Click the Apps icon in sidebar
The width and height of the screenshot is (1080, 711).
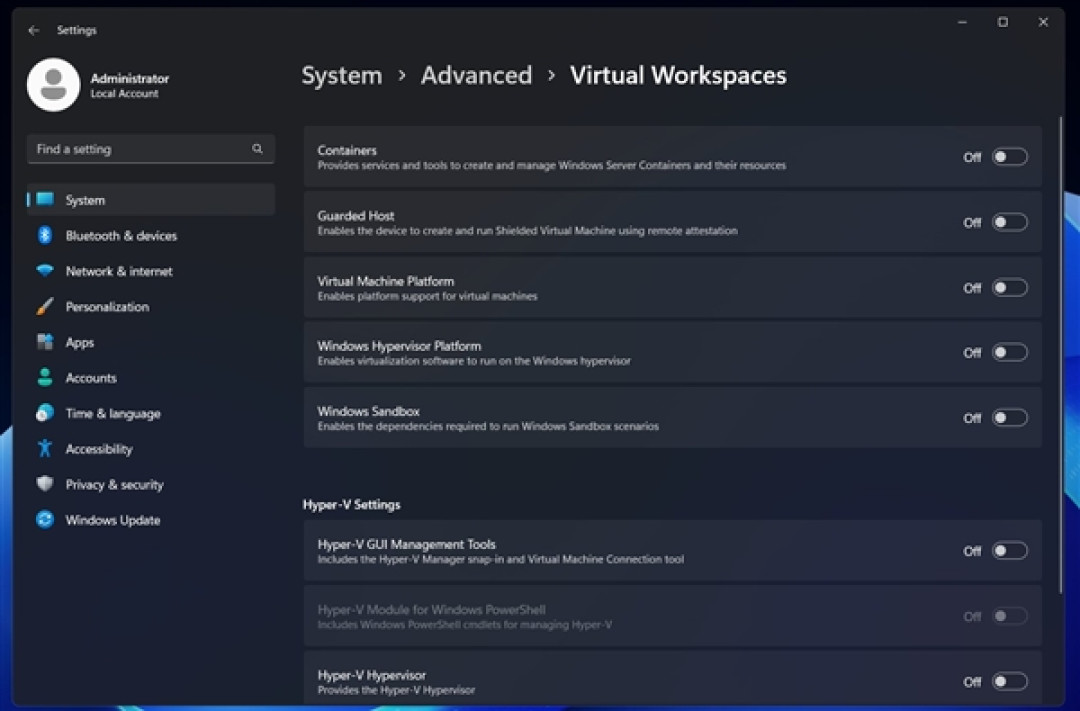coord(45,342)
